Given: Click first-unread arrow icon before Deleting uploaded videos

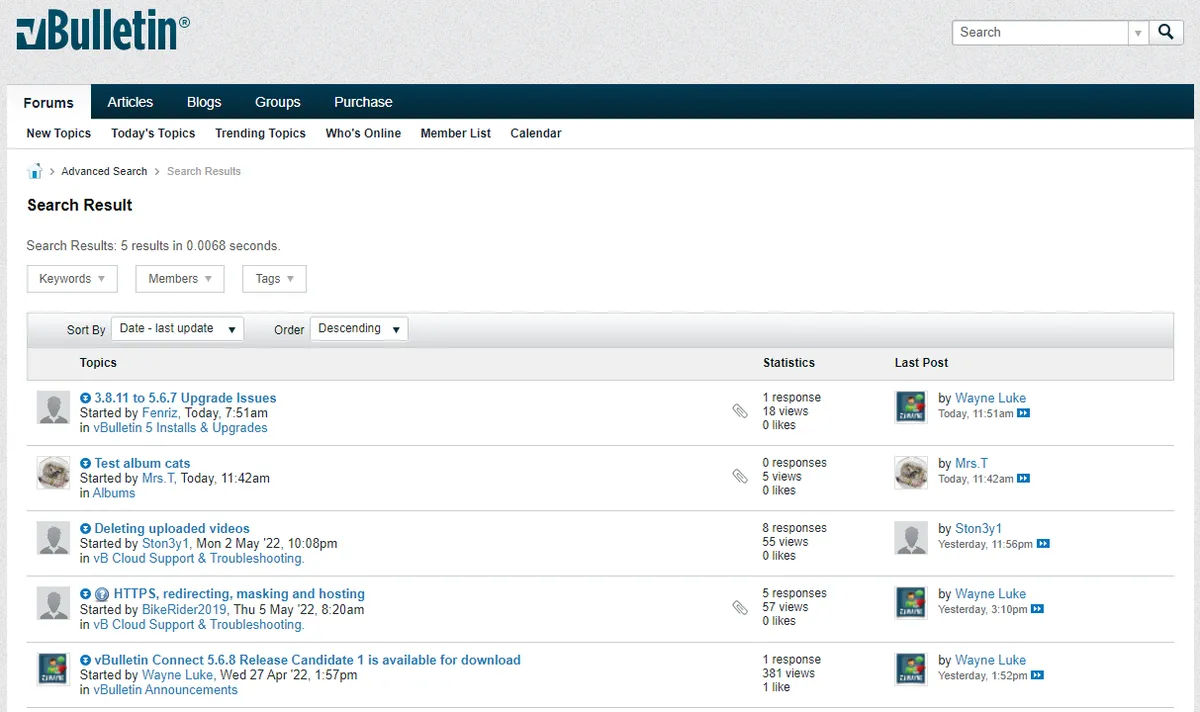Looking at the screenshot, I should 85,529.
